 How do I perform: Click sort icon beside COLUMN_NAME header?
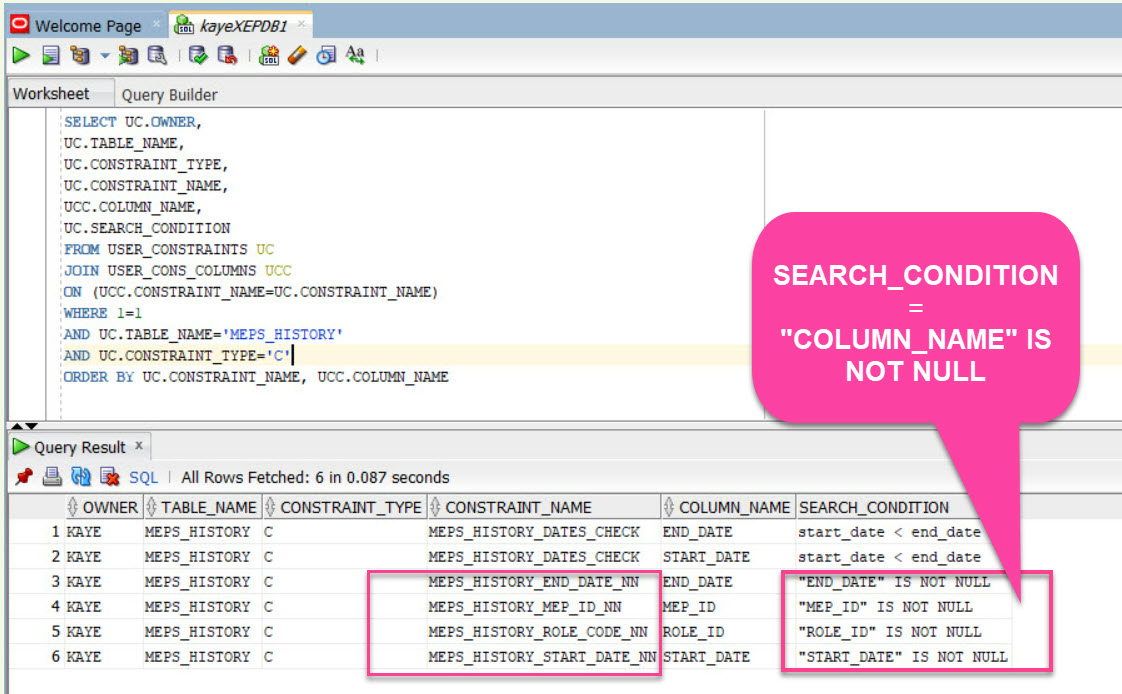668,507
